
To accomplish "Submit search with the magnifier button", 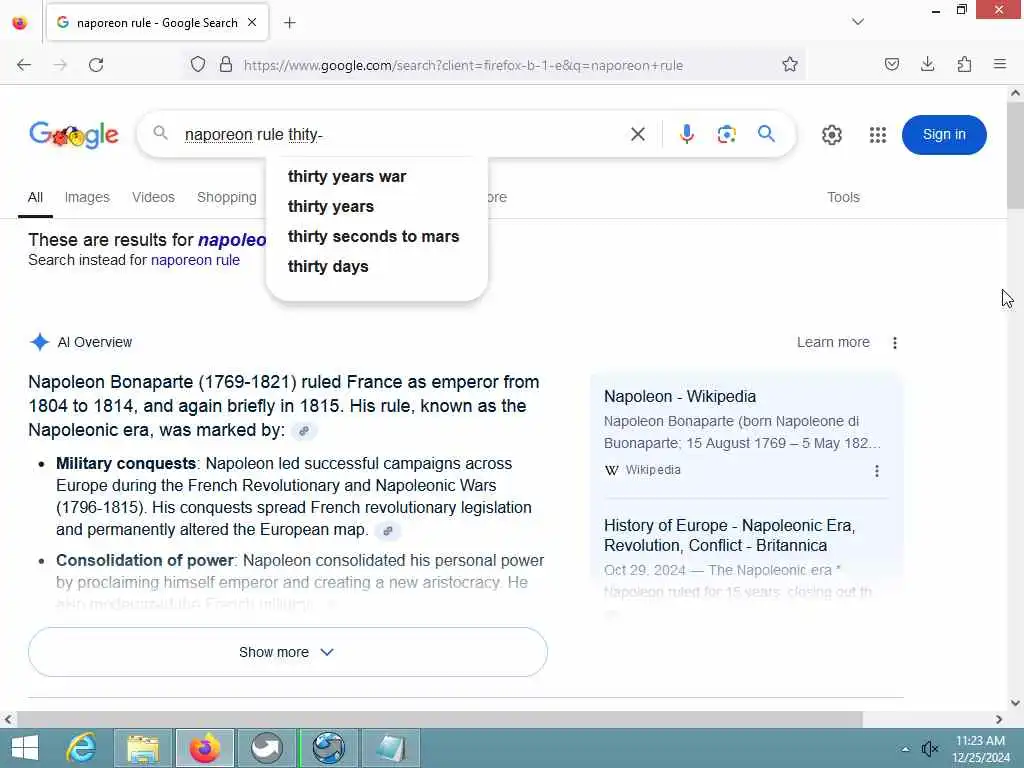I will [766, 134].
